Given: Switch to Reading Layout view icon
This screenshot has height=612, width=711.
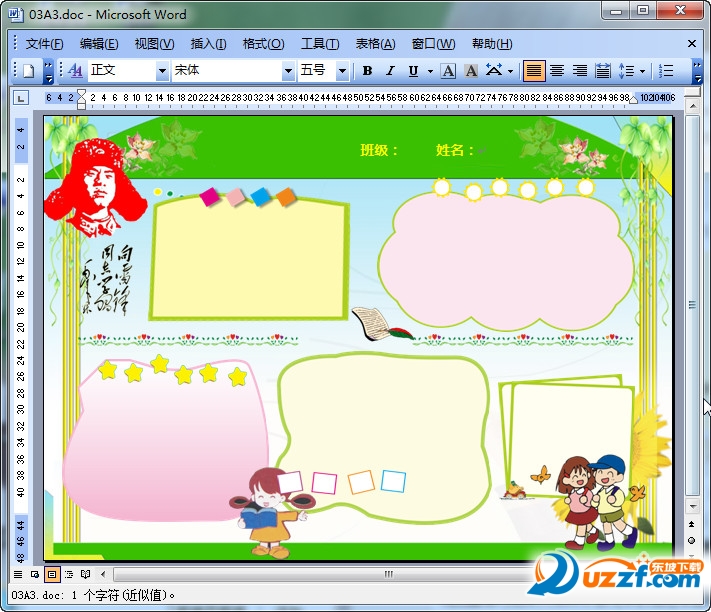Looking at the screenshot, I should pos(85,575).
